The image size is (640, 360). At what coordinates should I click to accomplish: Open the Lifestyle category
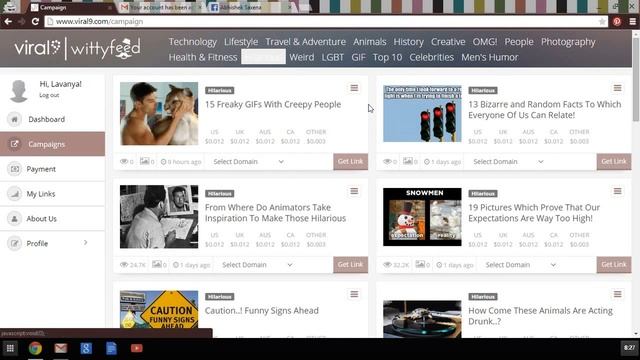tap(241, 42)
